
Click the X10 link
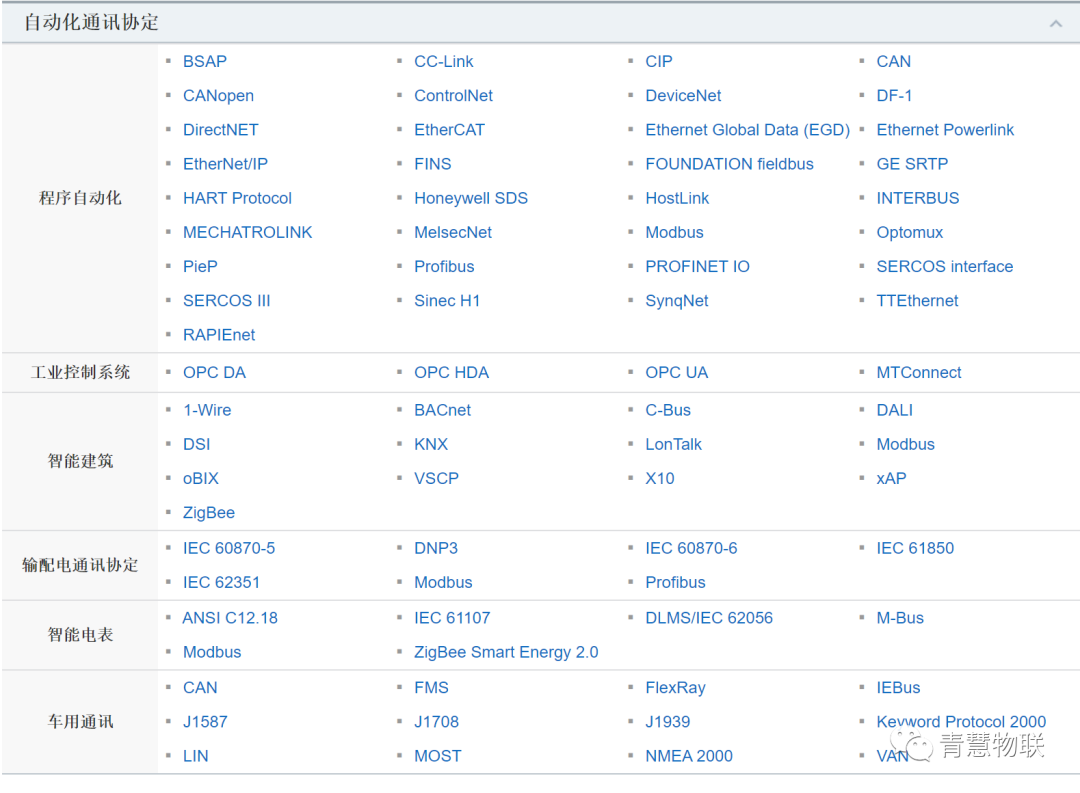tap(659, 479)
